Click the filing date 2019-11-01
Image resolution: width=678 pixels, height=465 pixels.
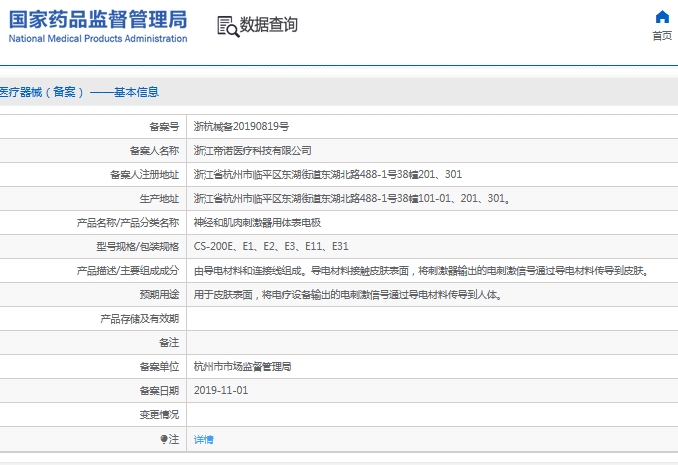point(221,391)
